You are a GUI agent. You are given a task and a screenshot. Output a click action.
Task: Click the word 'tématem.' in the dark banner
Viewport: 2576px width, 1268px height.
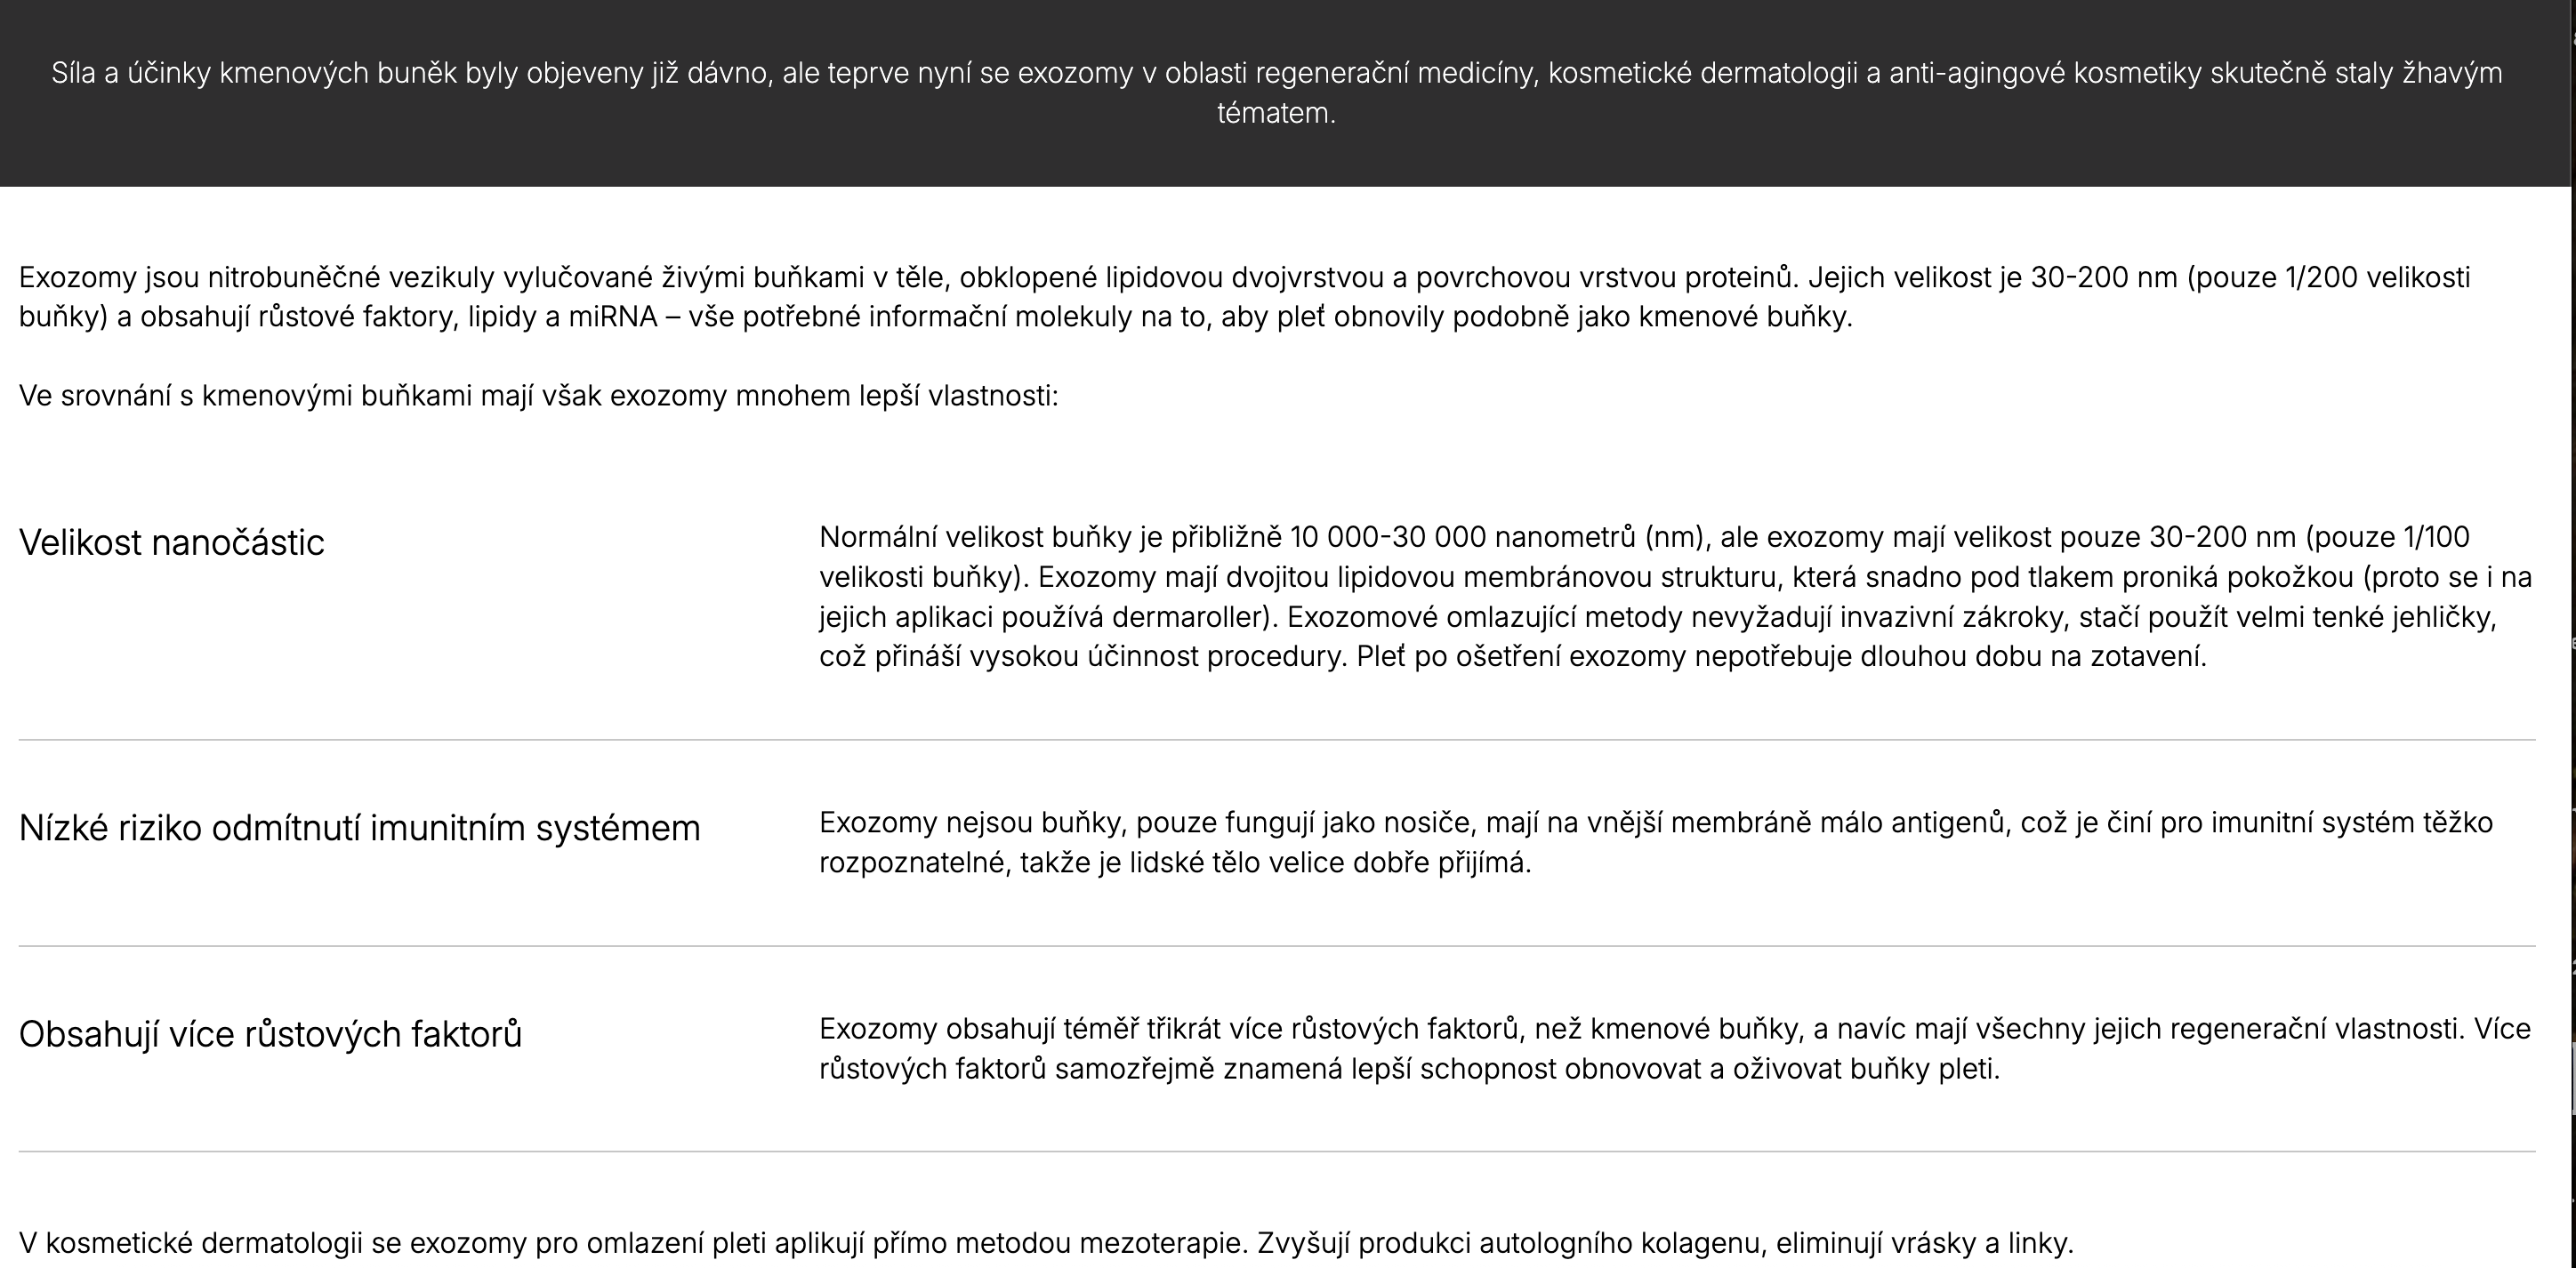1276,113
